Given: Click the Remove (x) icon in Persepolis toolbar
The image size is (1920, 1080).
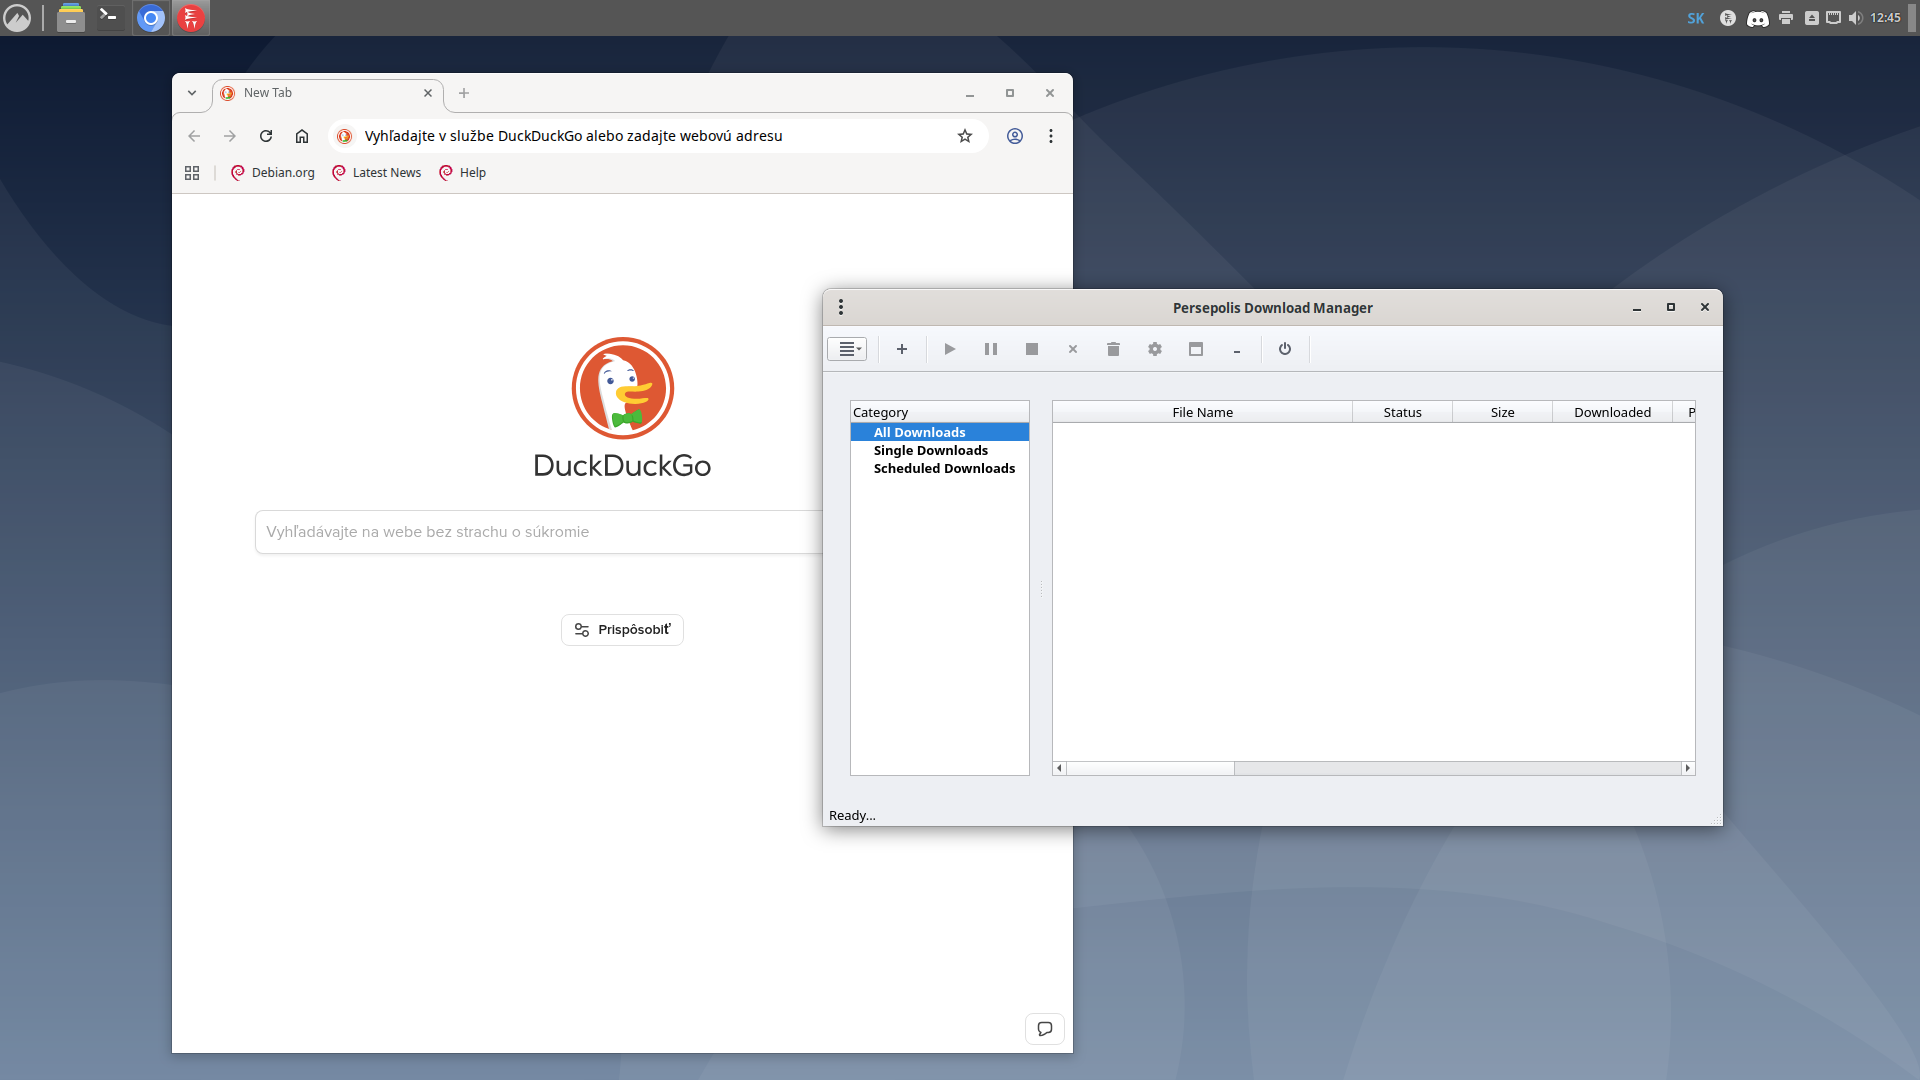Looking at the screenshot, I should pyautogui.click(x=1073, y=349).
